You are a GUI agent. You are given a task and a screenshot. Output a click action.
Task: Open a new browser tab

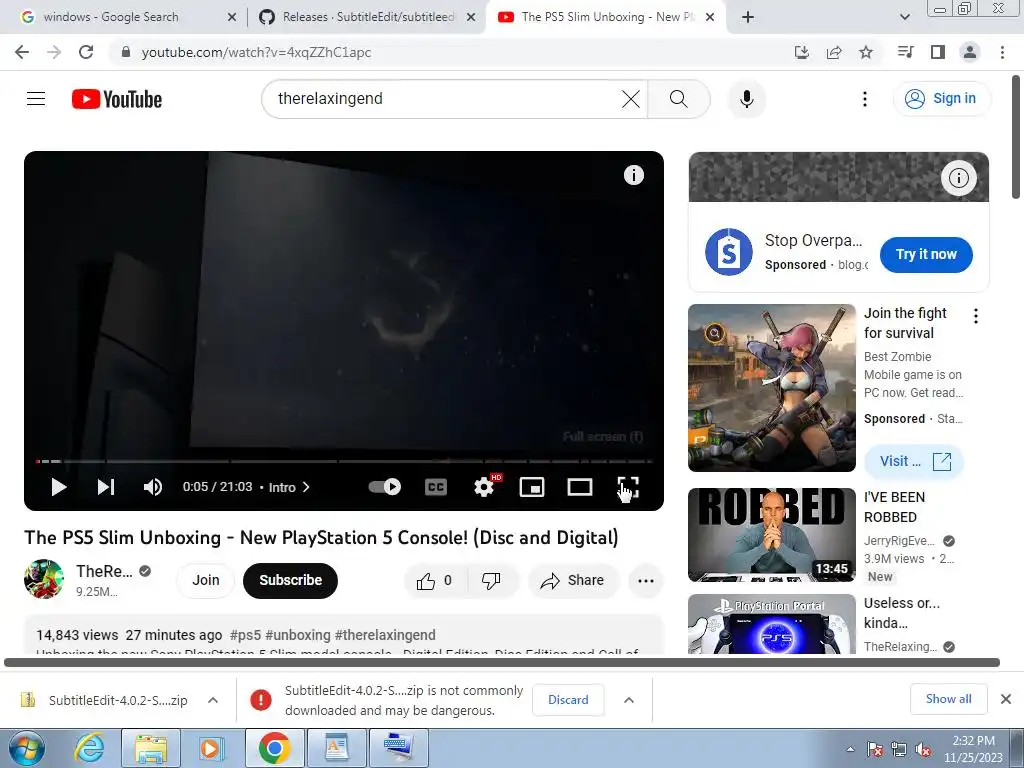[748, 18]
